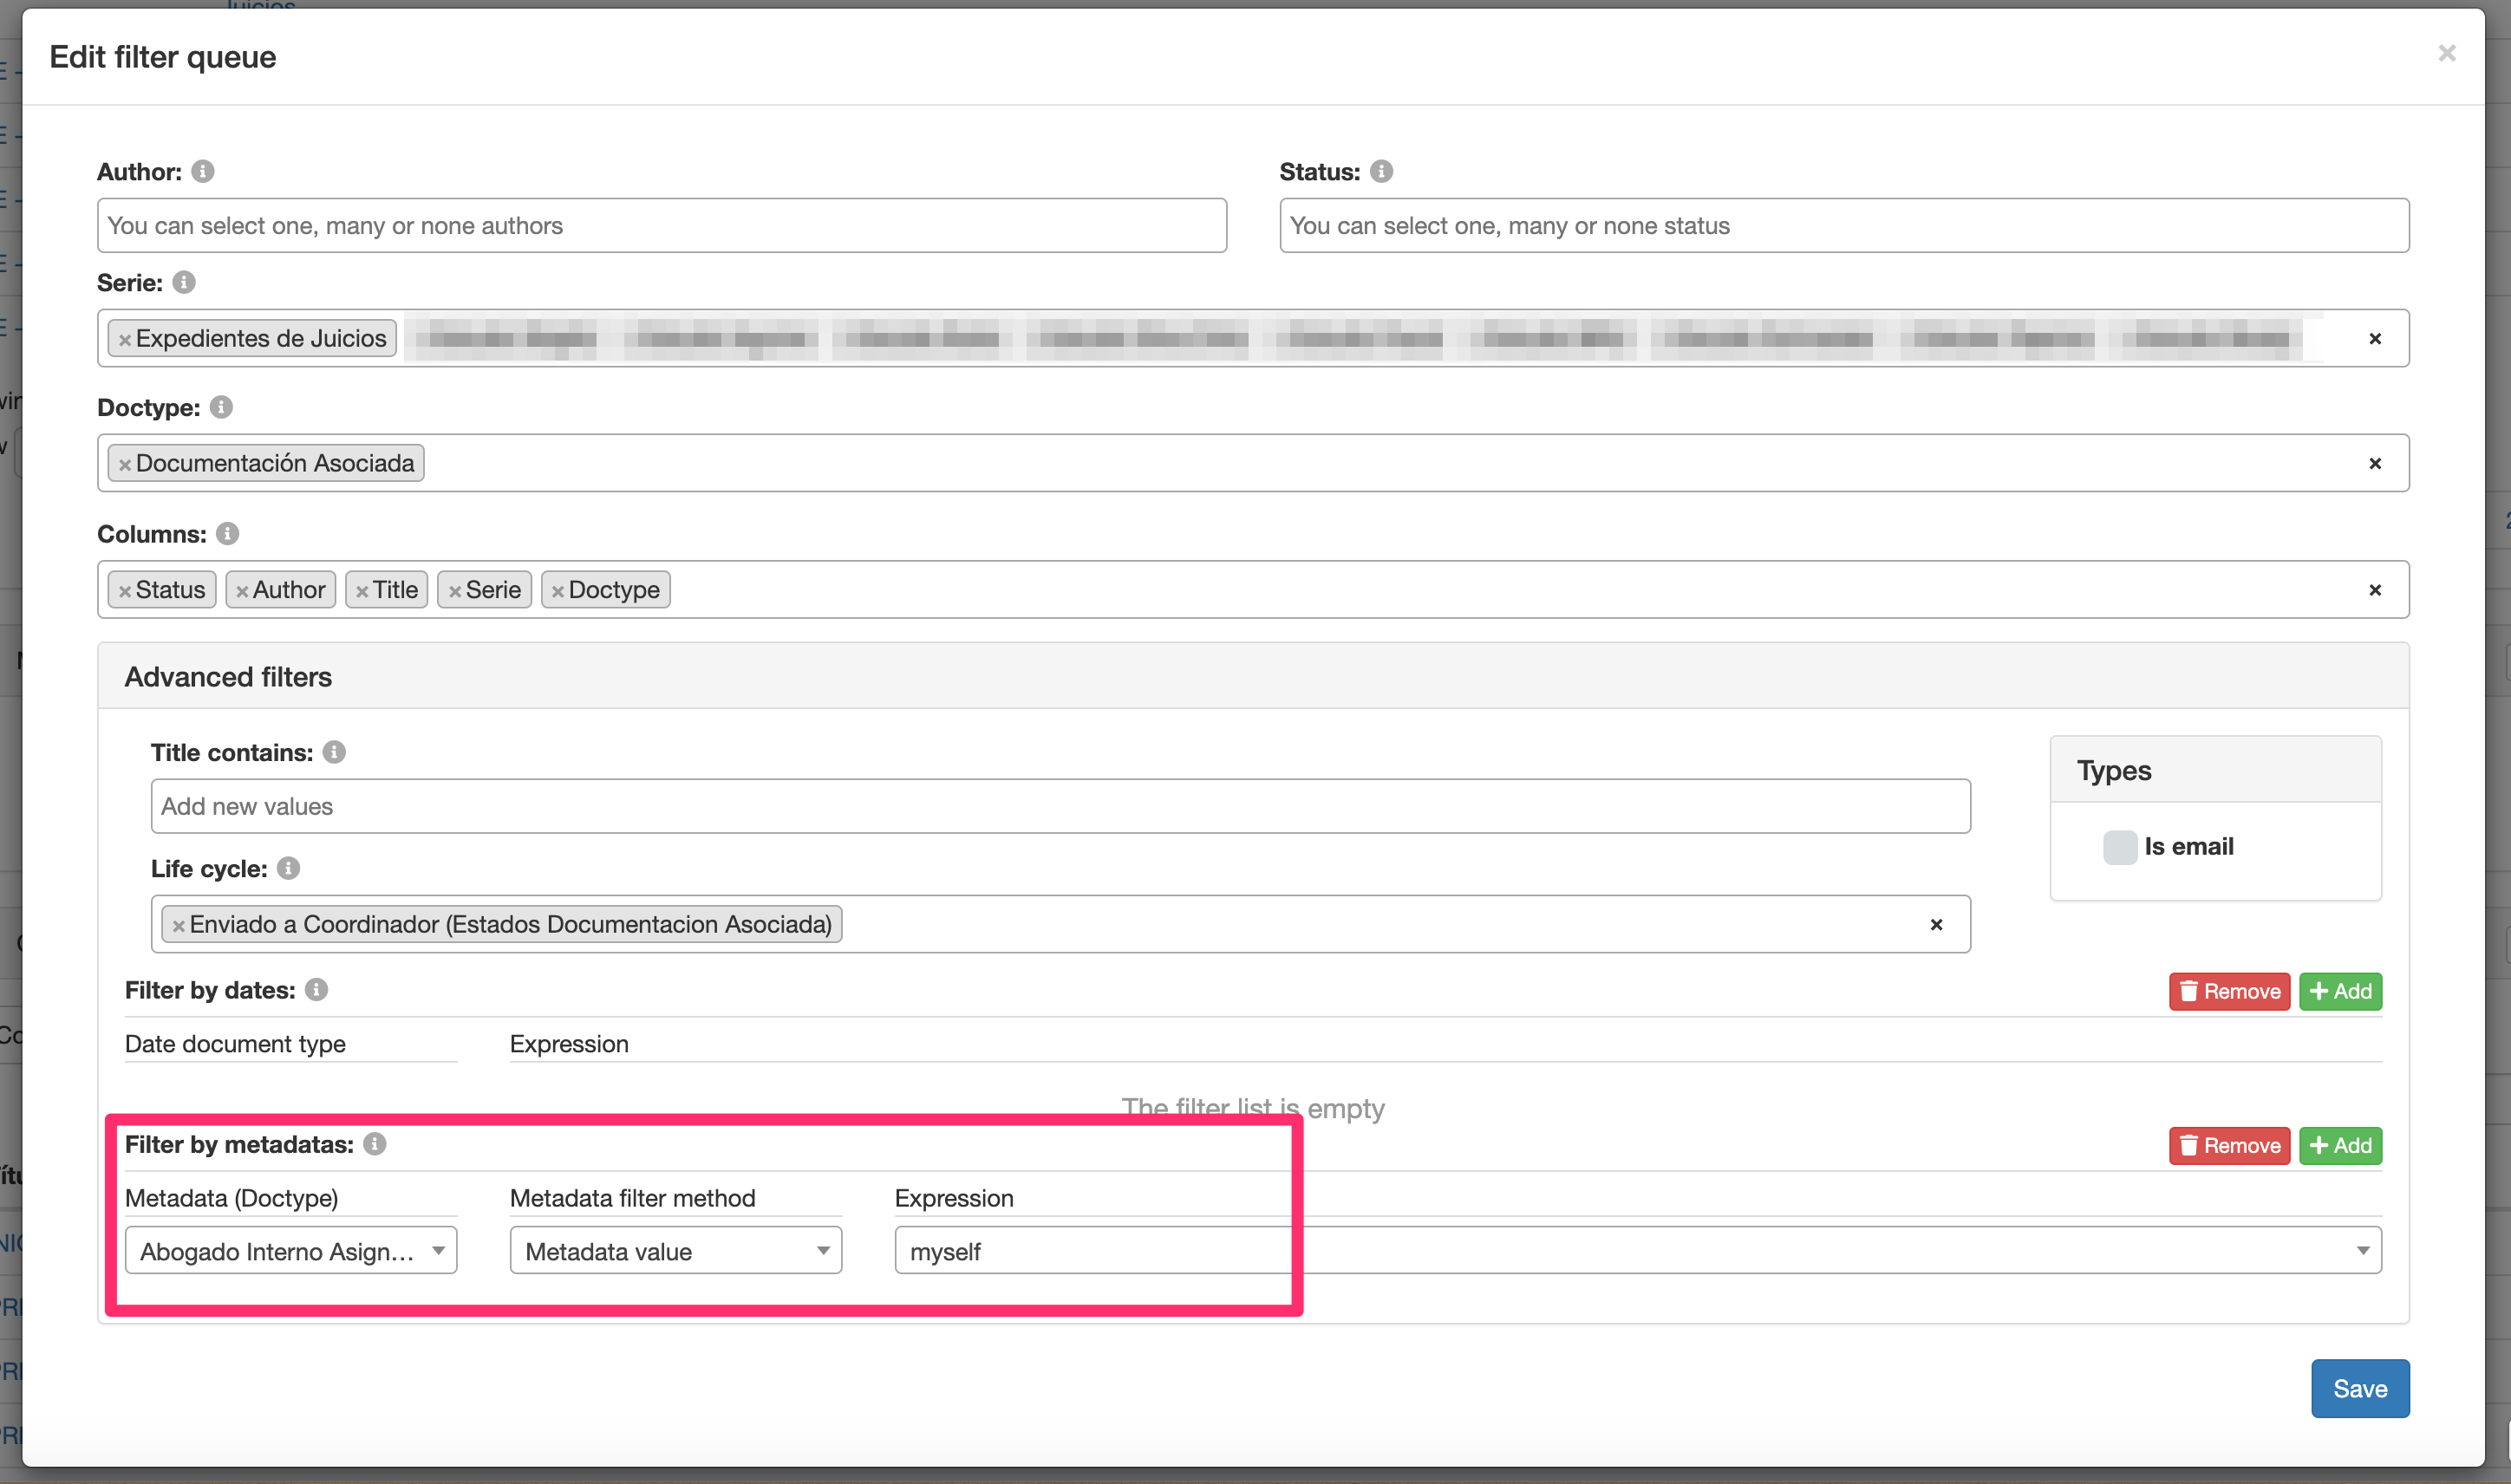Remove the Status column tag
The image size is (2511, 1484).
[125, 591]
